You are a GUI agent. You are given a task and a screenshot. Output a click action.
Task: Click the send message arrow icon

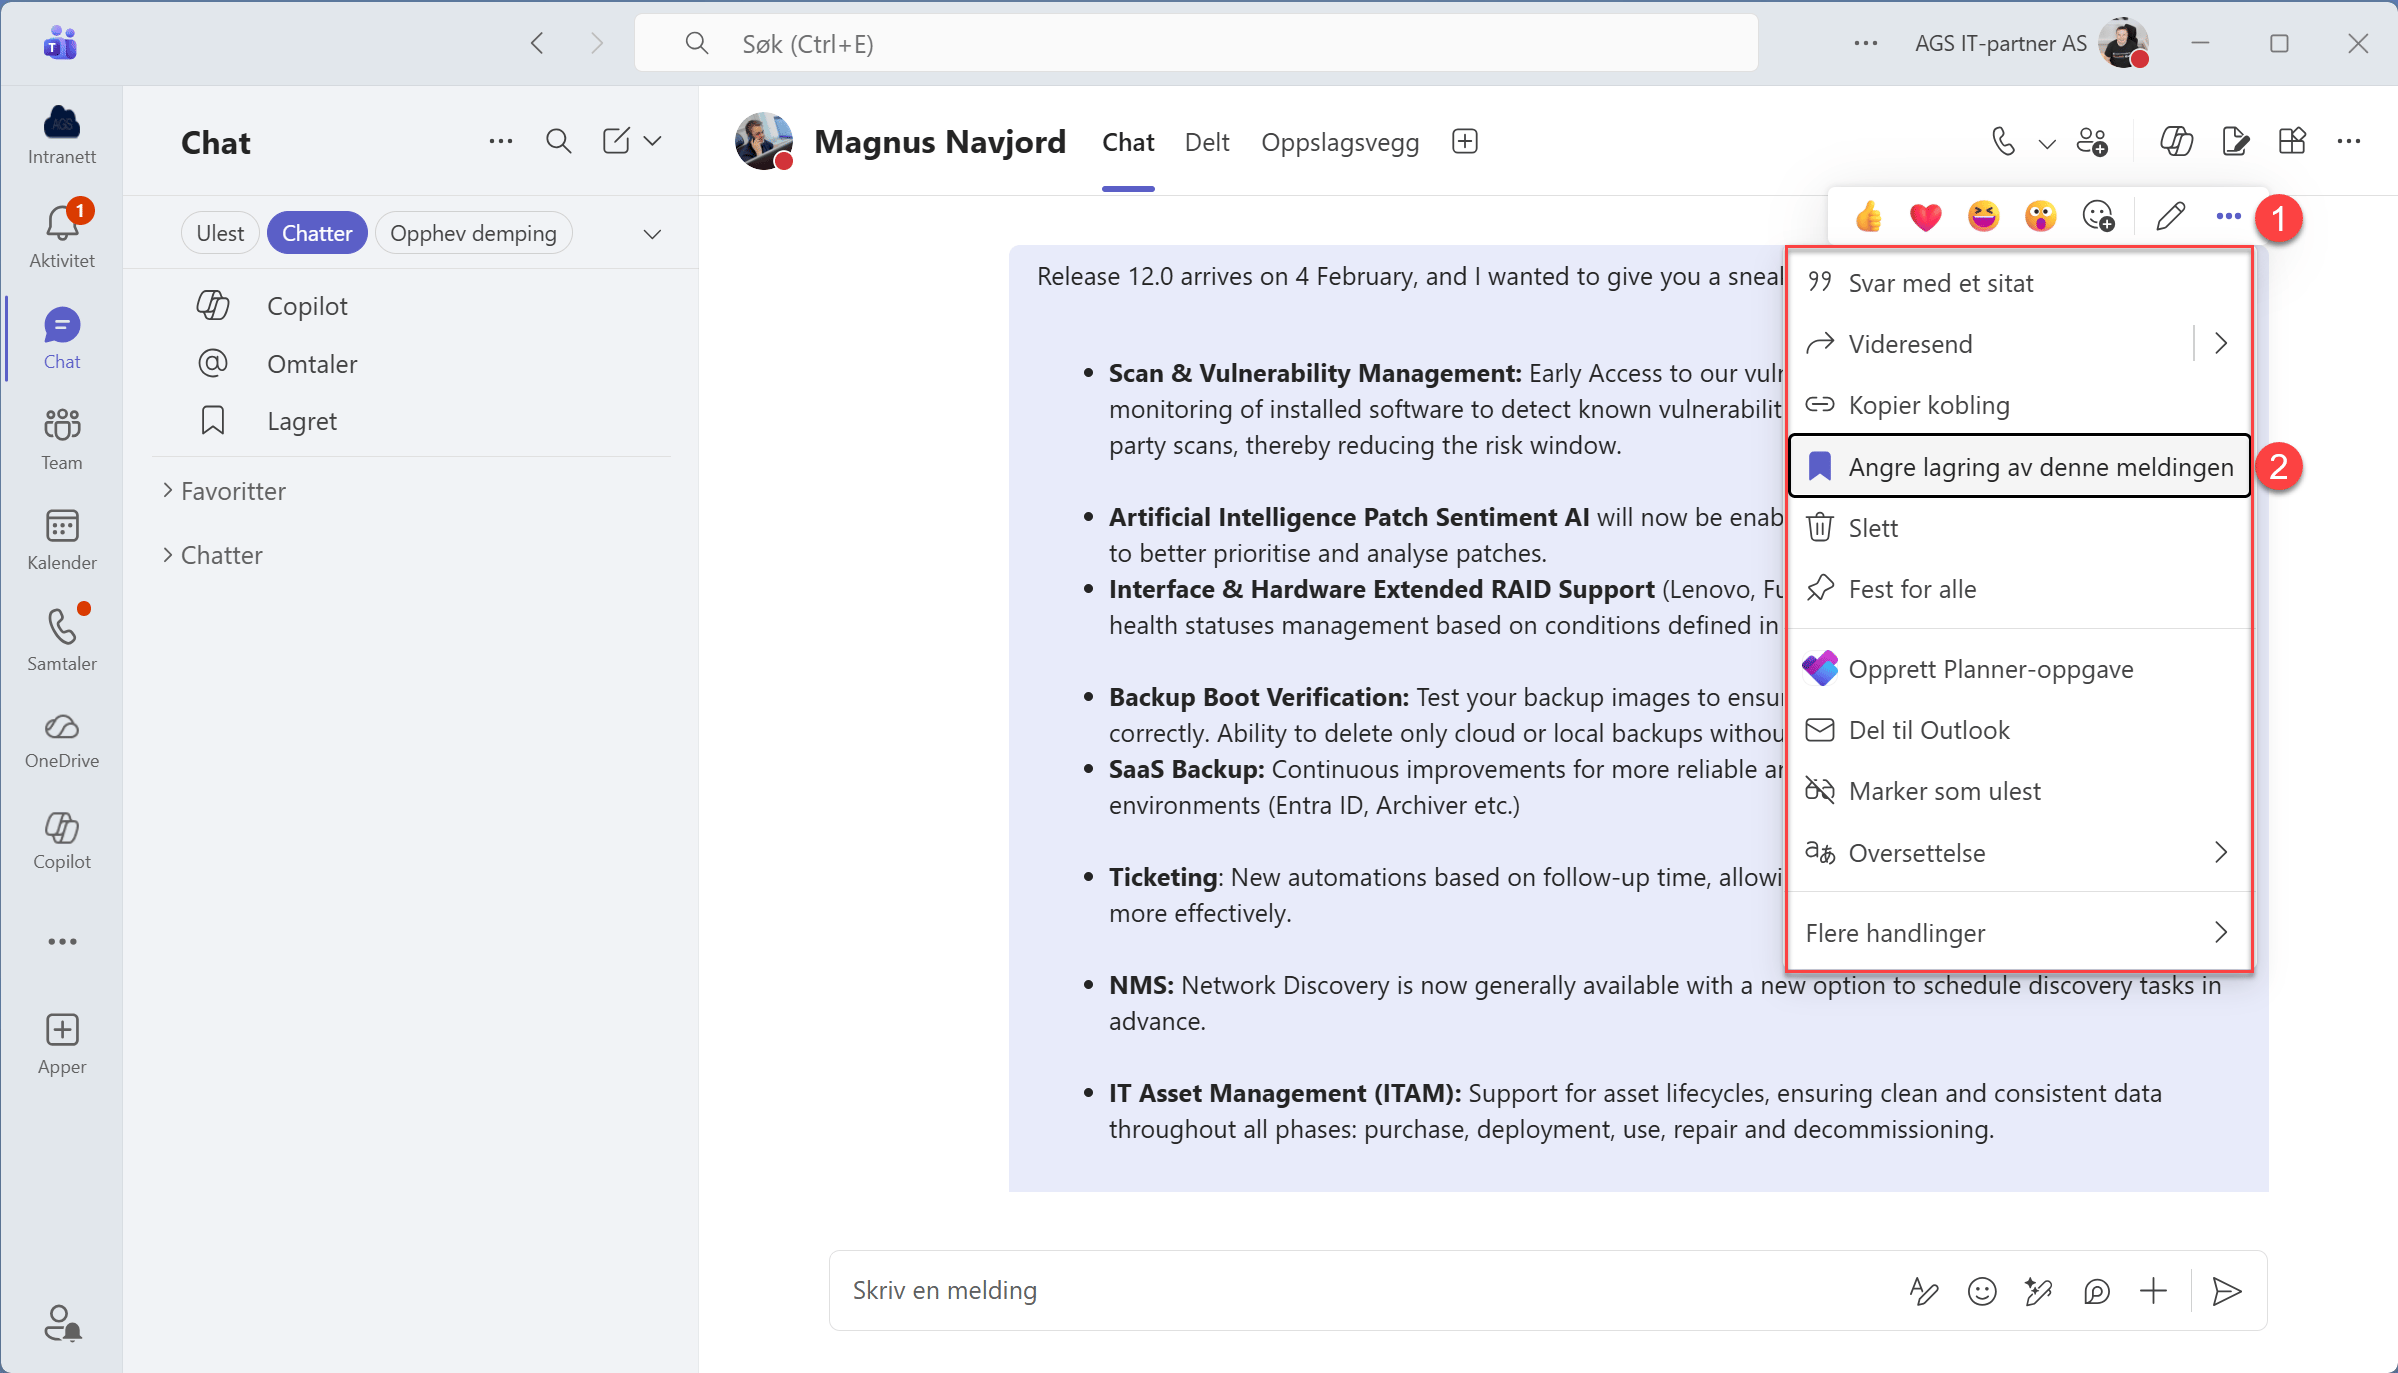[x=2226, y=1291]
